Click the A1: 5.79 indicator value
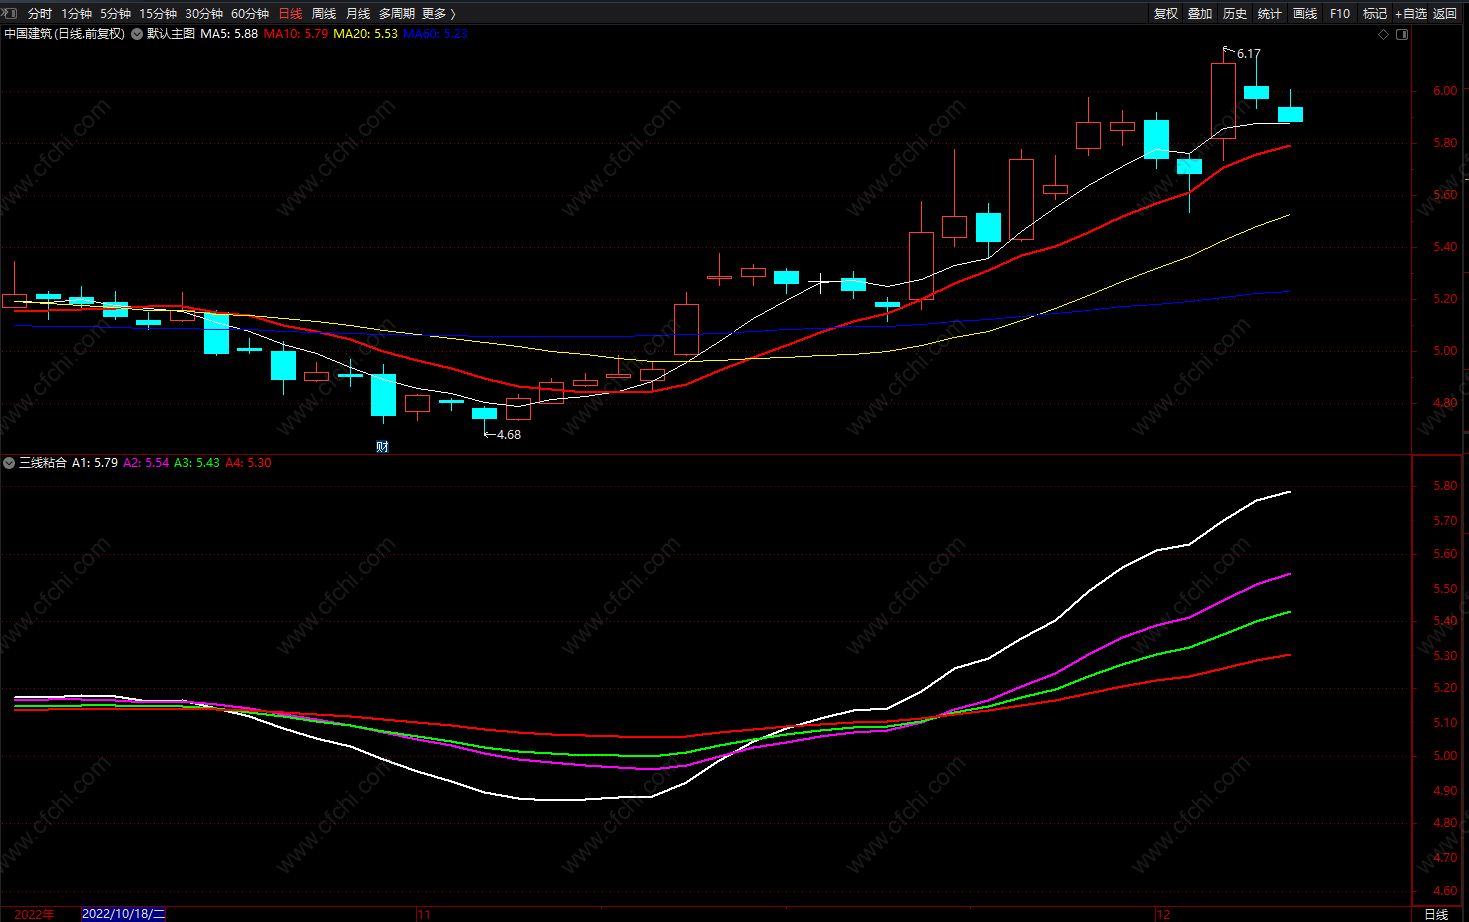 click(x=95, y=463)
